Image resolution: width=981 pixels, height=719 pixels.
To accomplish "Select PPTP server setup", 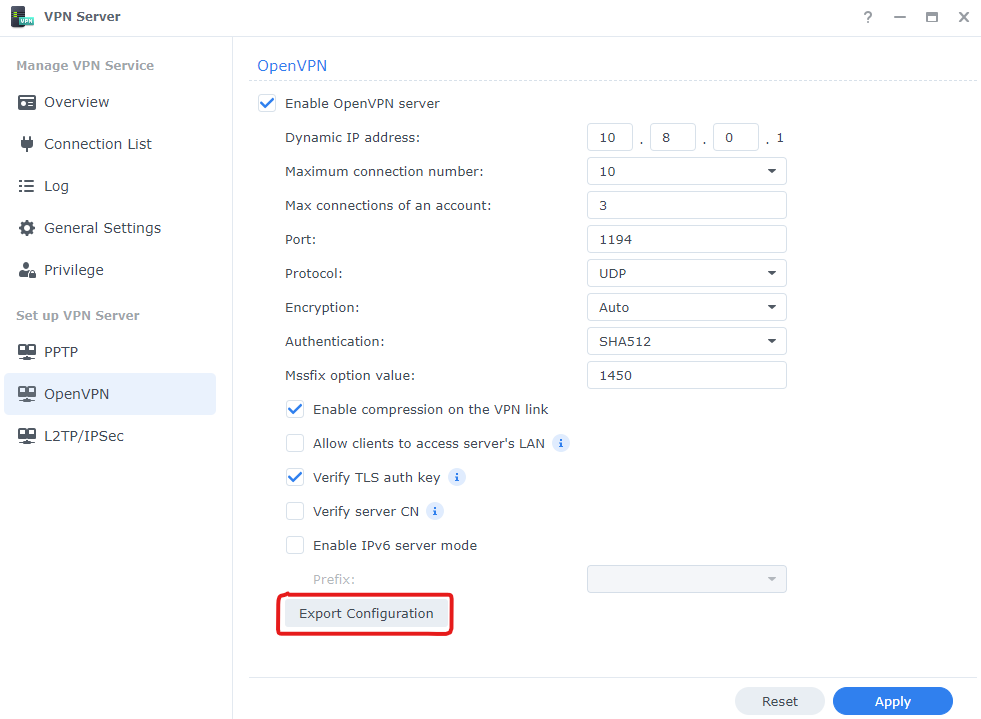I will point(110,352).
